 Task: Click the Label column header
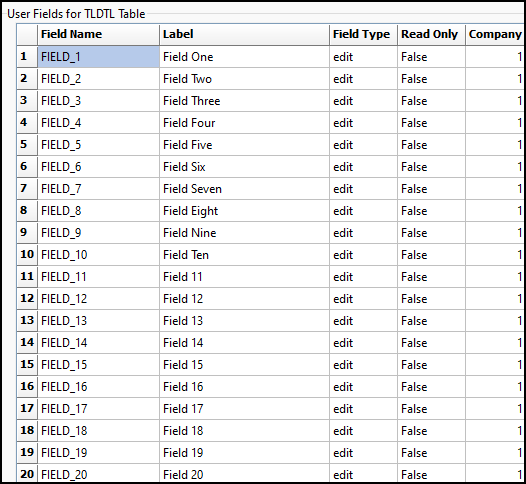click(x=244, y=34)
